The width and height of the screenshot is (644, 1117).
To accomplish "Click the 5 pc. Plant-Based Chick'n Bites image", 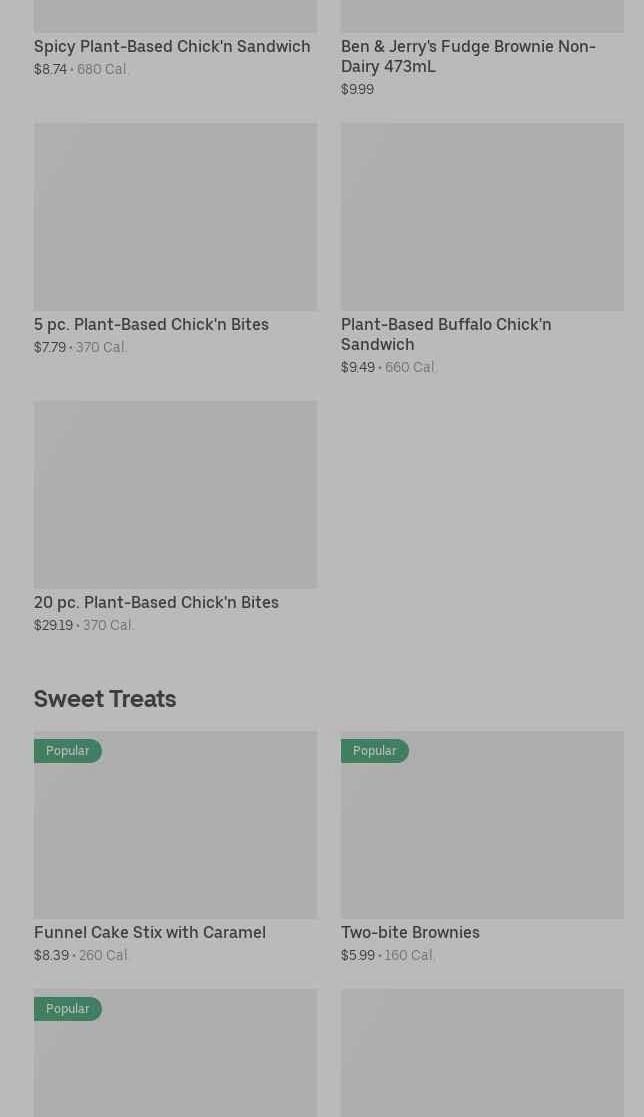I will (175, 216).
